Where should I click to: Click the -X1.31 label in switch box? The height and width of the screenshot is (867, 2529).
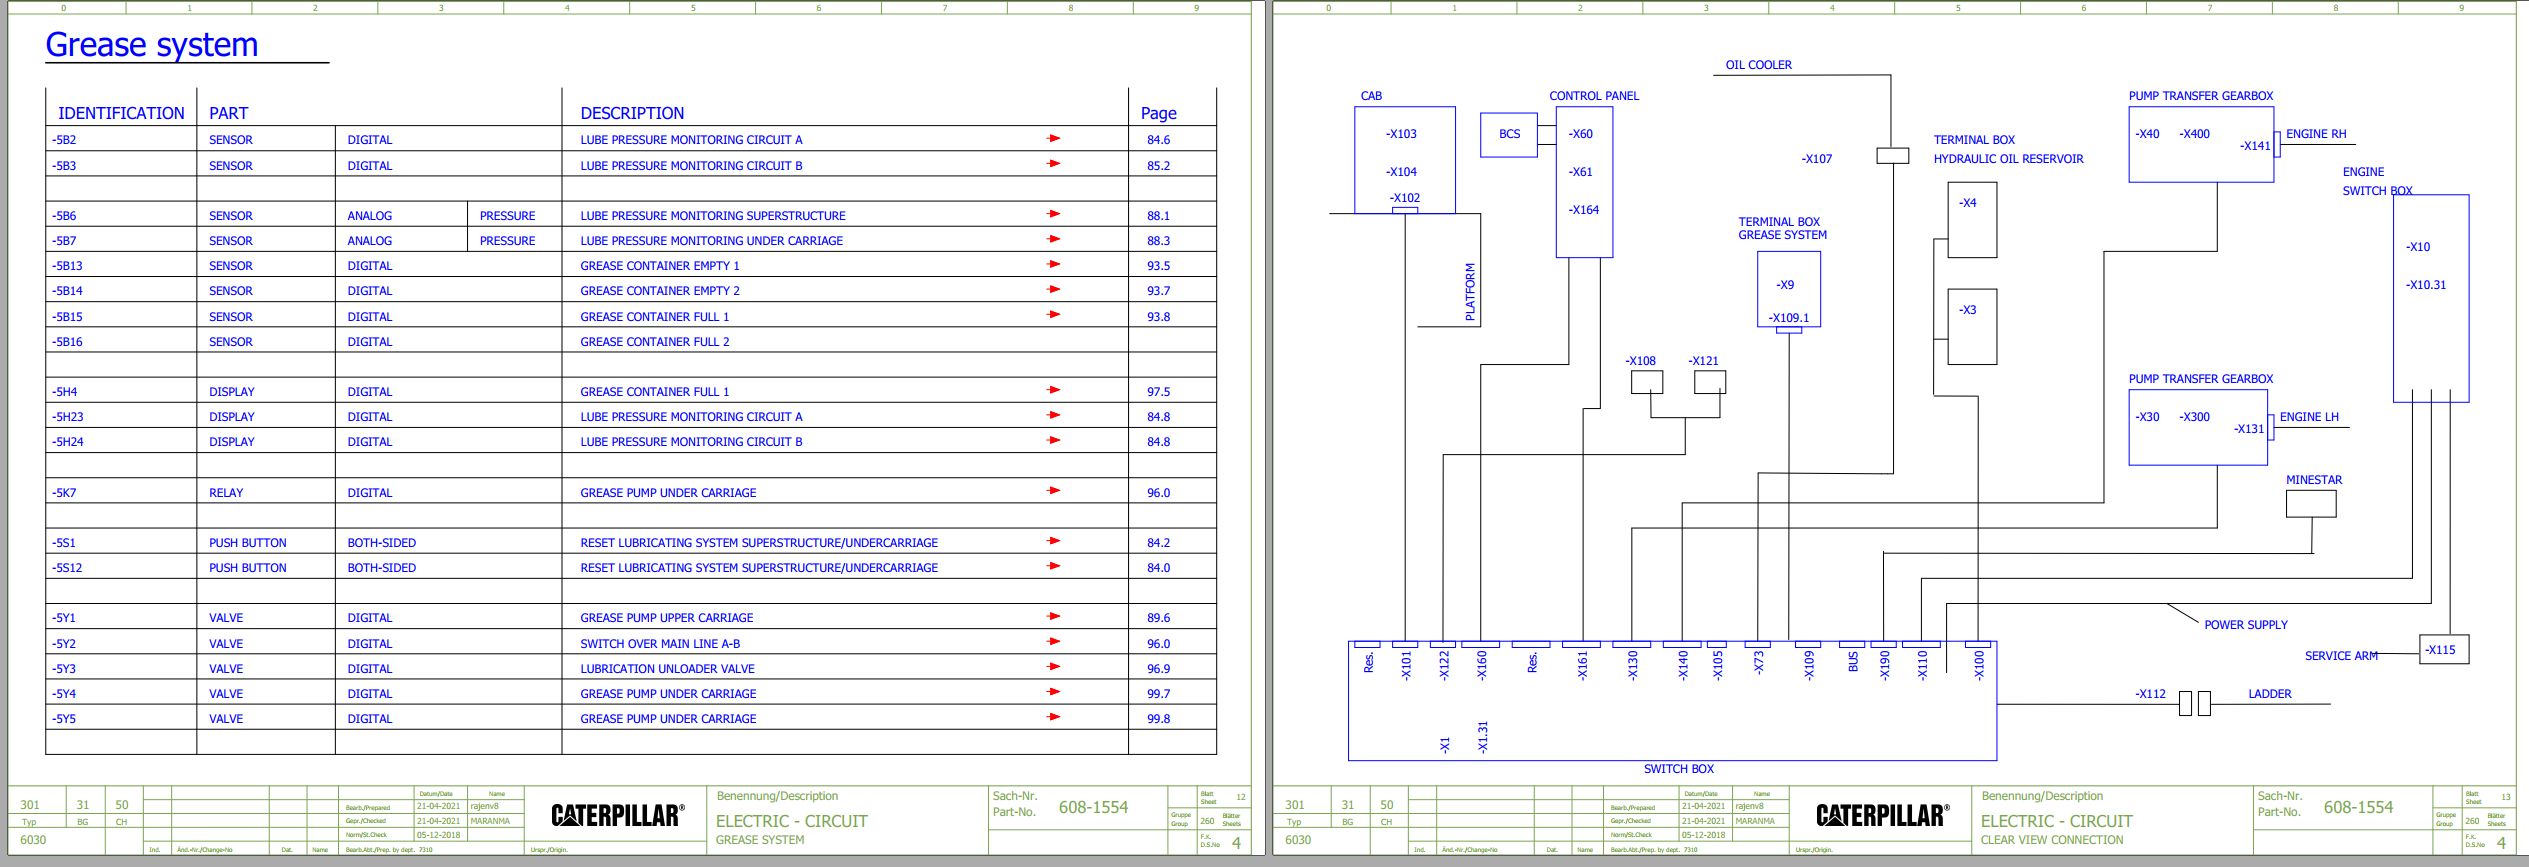[x=1483, y=737]
